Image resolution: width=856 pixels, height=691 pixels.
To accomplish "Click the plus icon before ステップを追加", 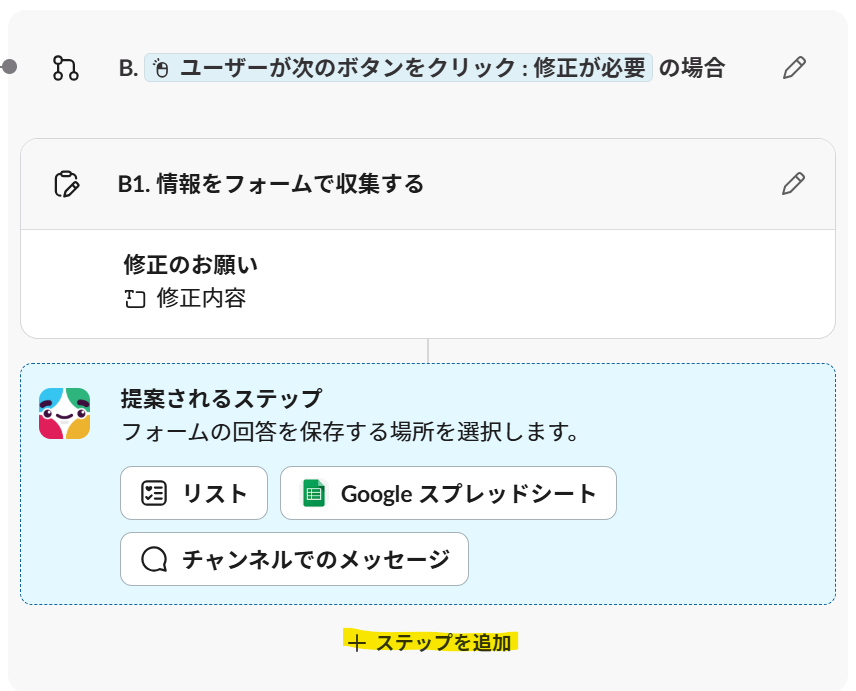I will [356, 643].
